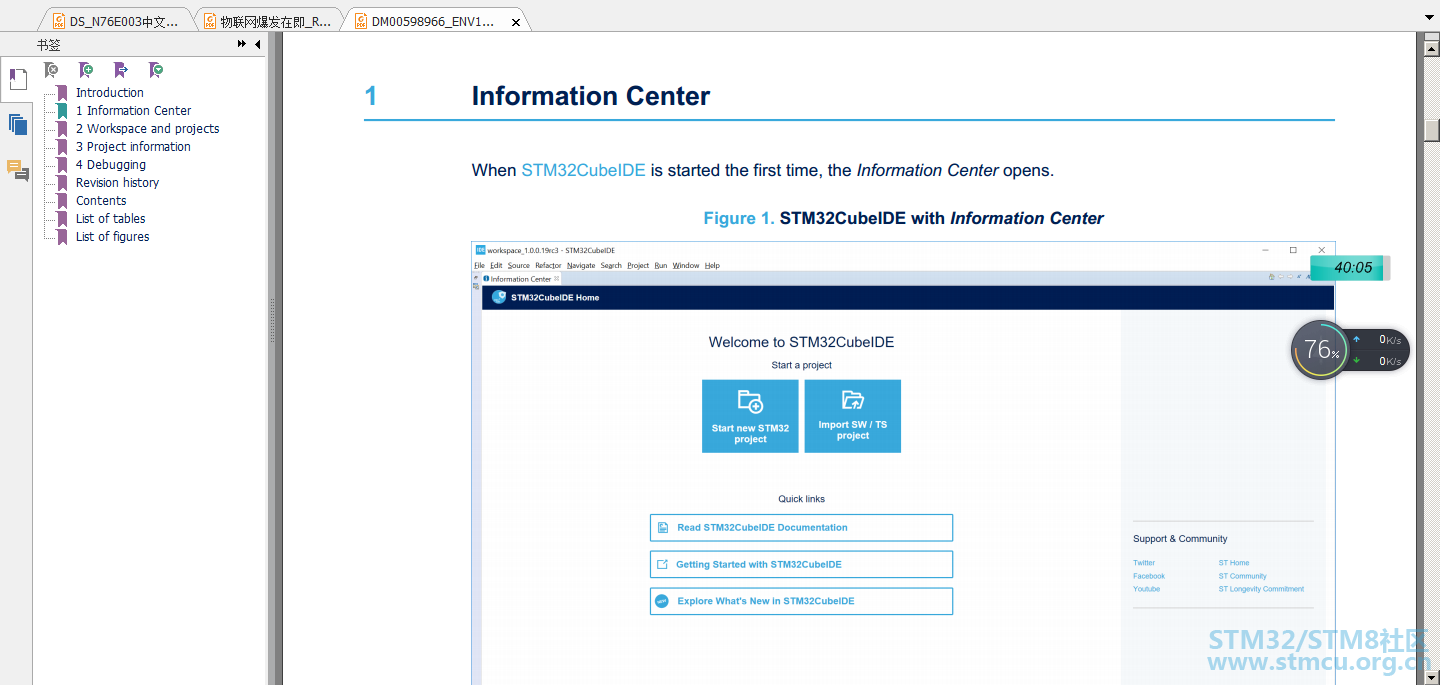
Task: Click Explore What's New in STM32CubeIDE in figure
Action: click(x=801, y=601)
